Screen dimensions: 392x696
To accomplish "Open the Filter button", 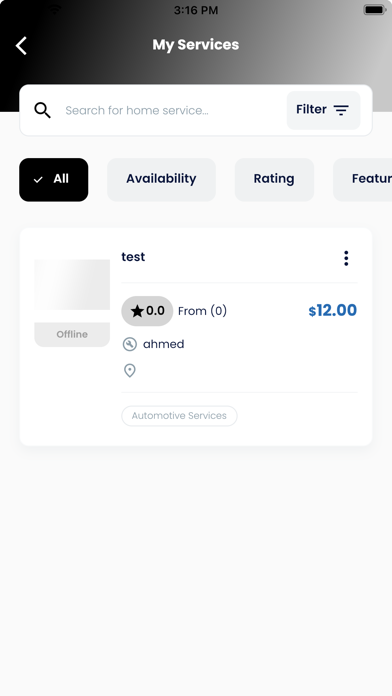I will pos(323,110).
